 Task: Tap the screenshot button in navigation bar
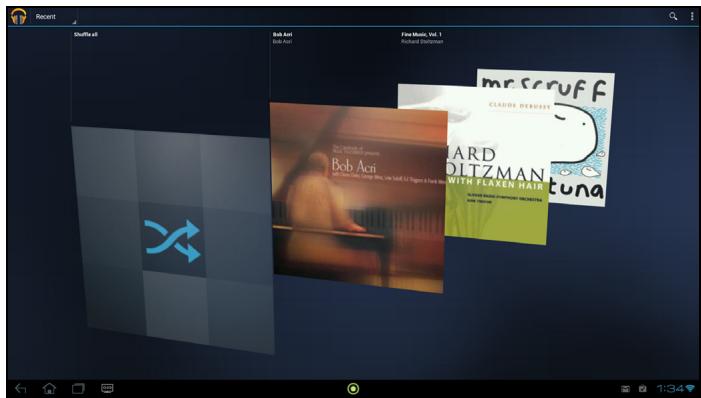107,388
